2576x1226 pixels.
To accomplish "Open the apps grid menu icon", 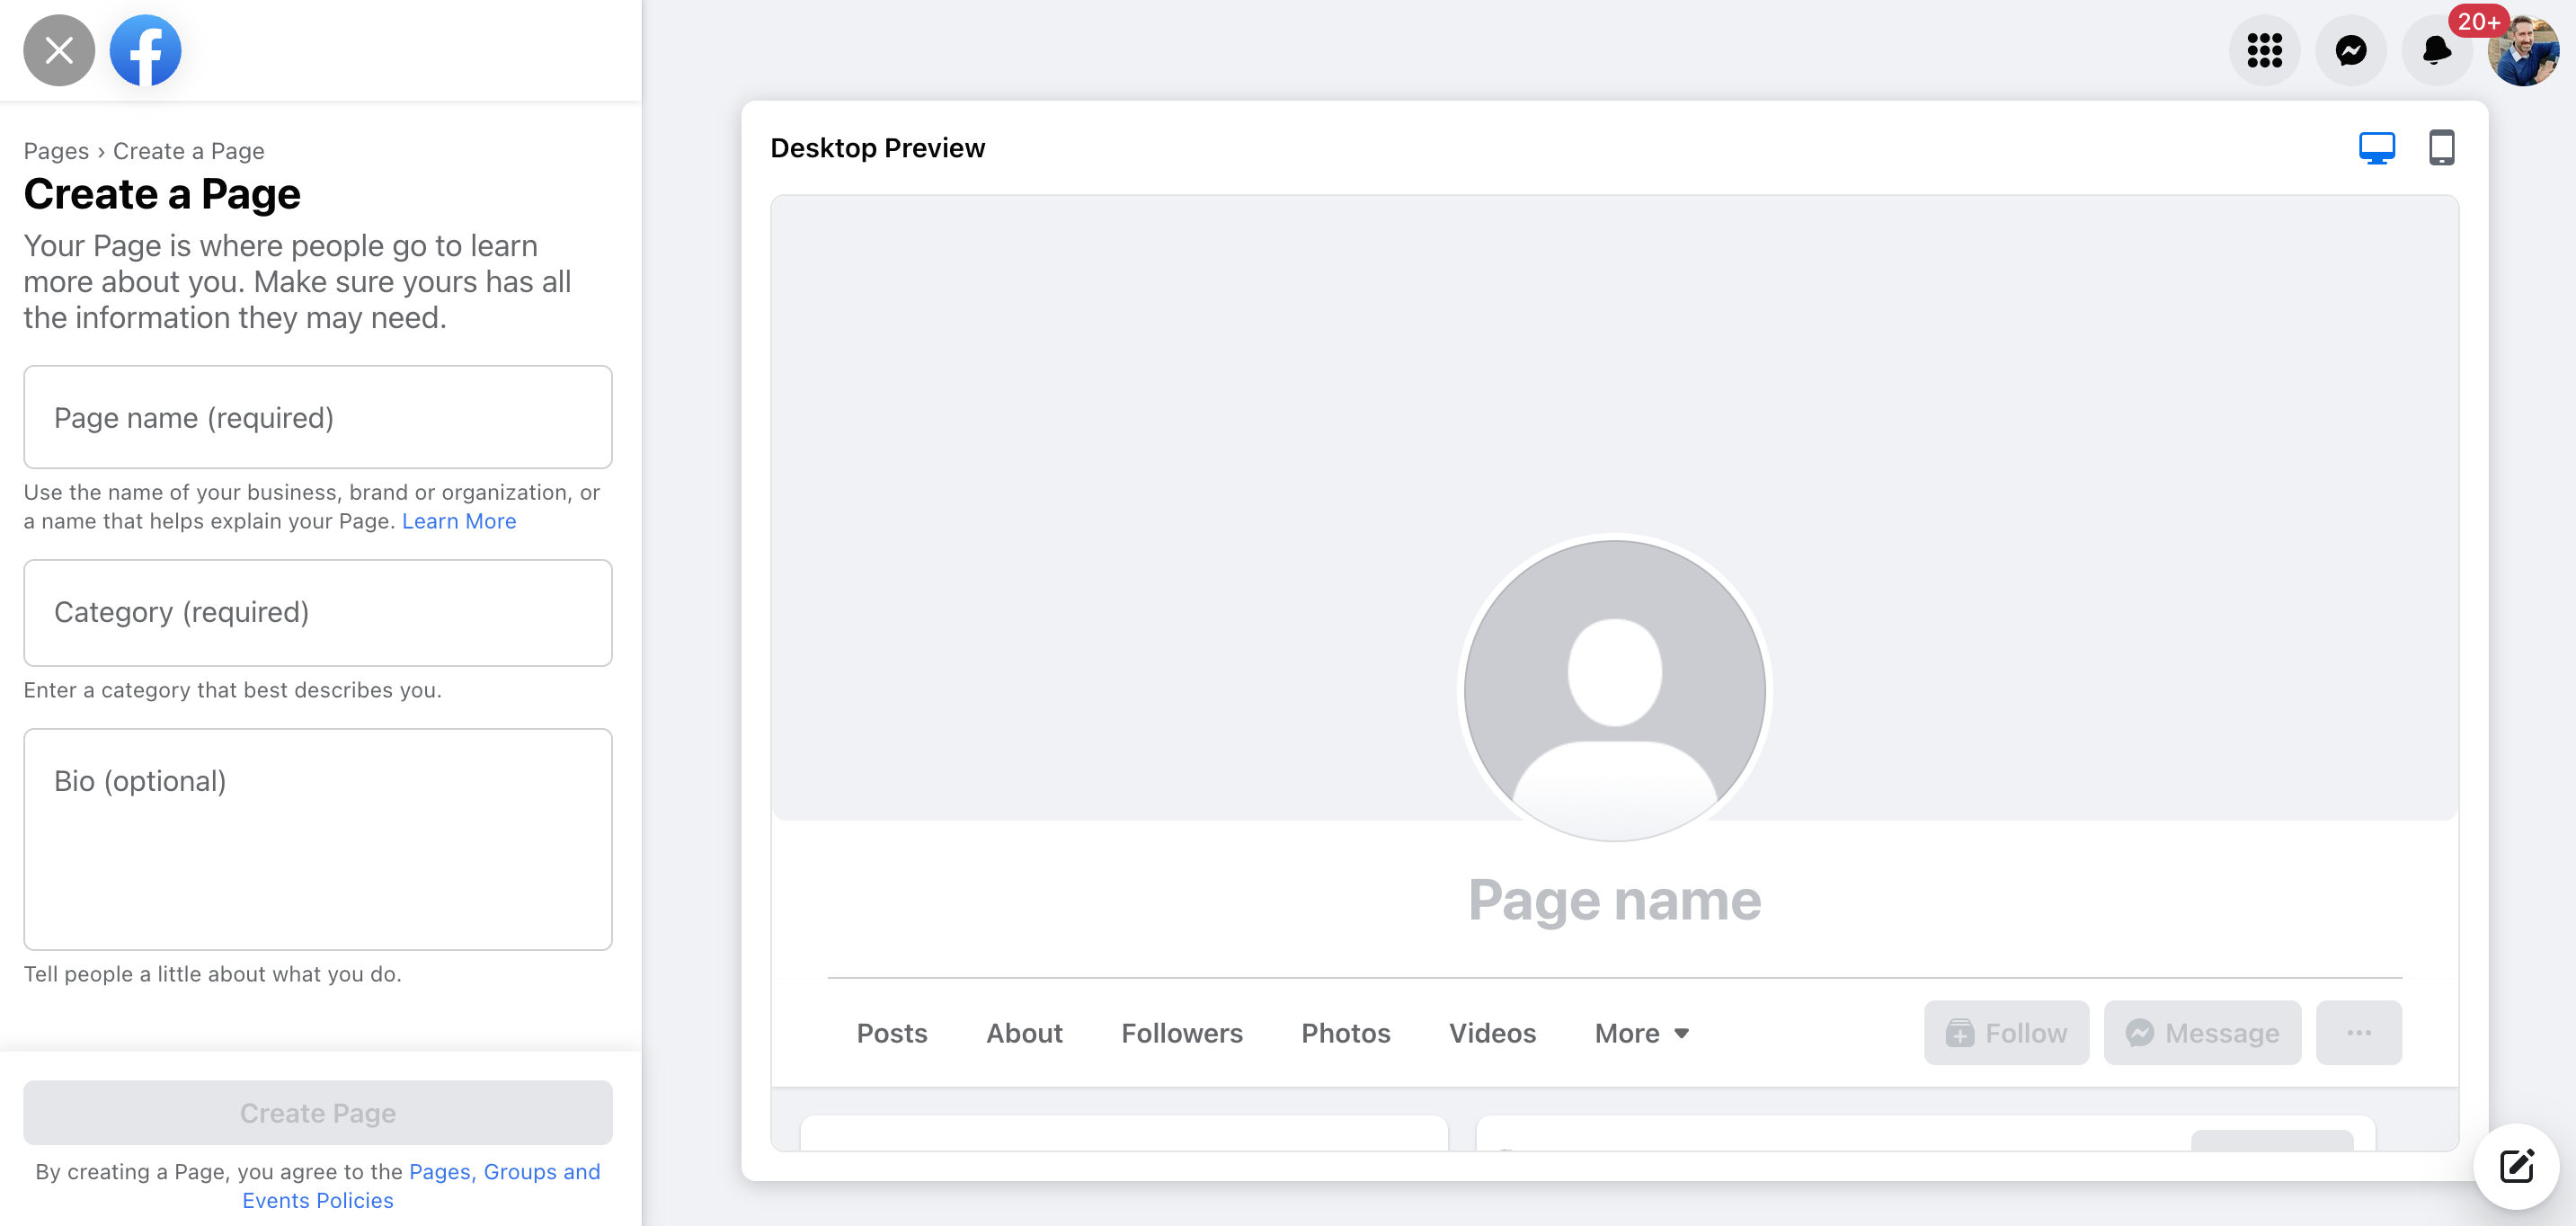I will (2264, 50).
